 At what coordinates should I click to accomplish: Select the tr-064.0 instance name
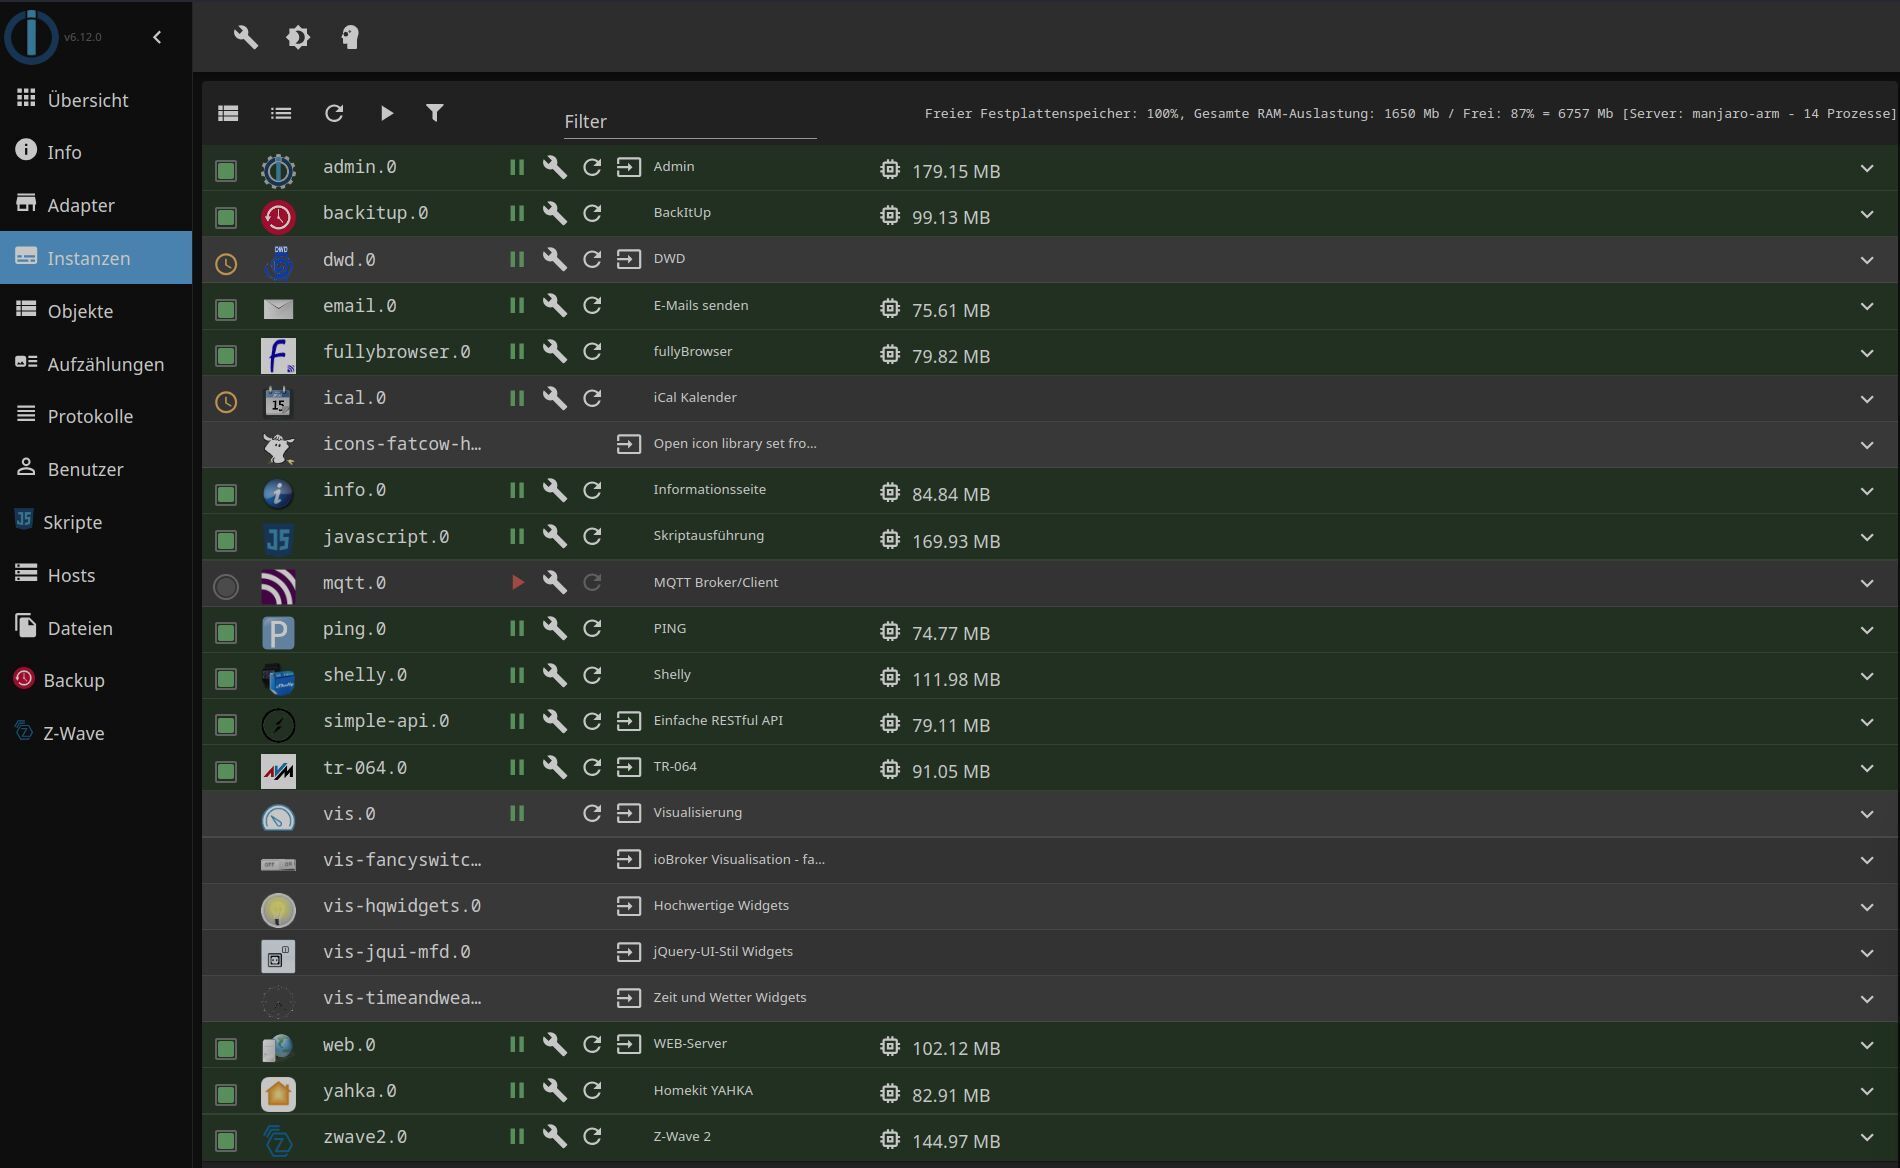365,768
